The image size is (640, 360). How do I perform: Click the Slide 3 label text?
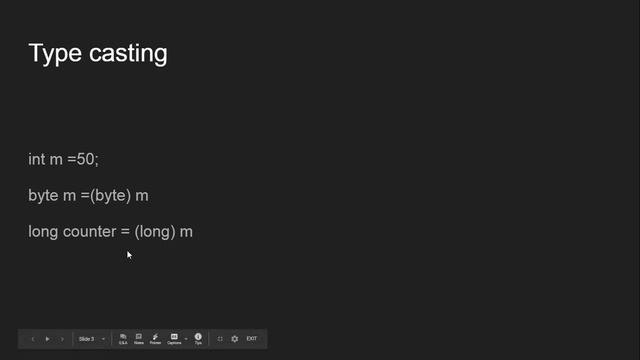click(x=87, y=339)
